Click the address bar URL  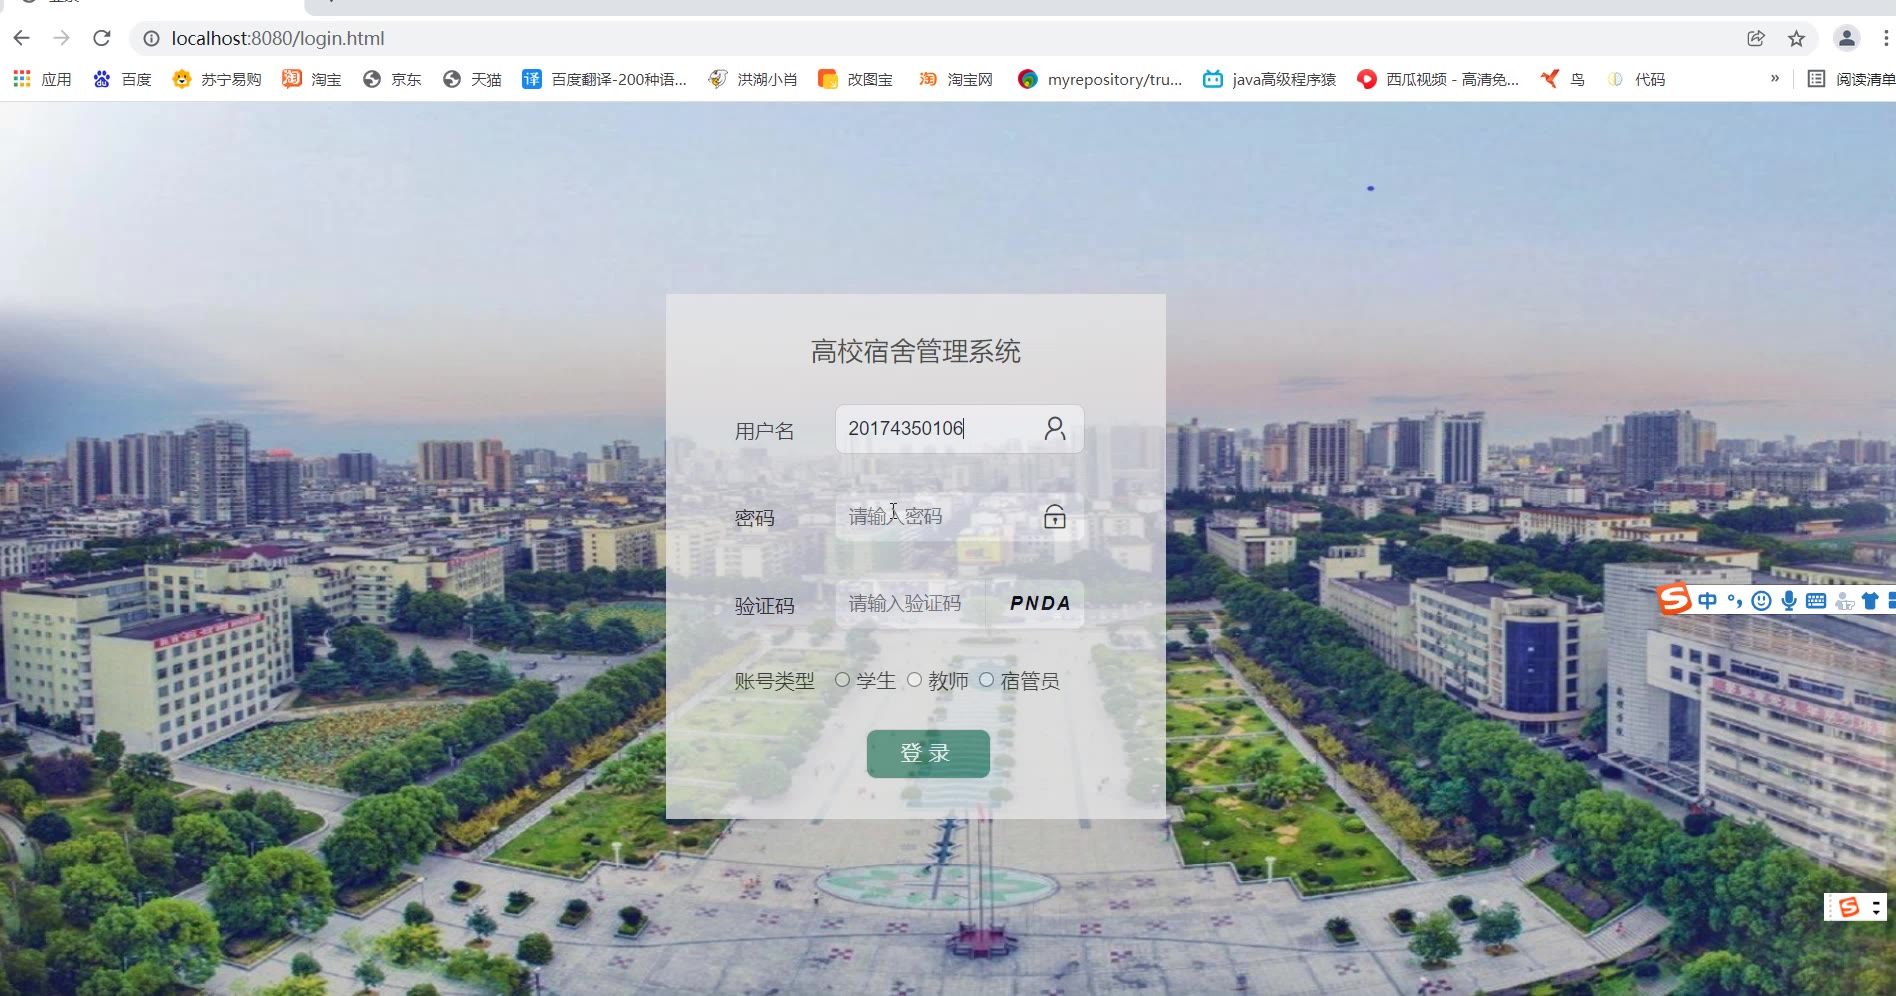[x=278, y=38]
